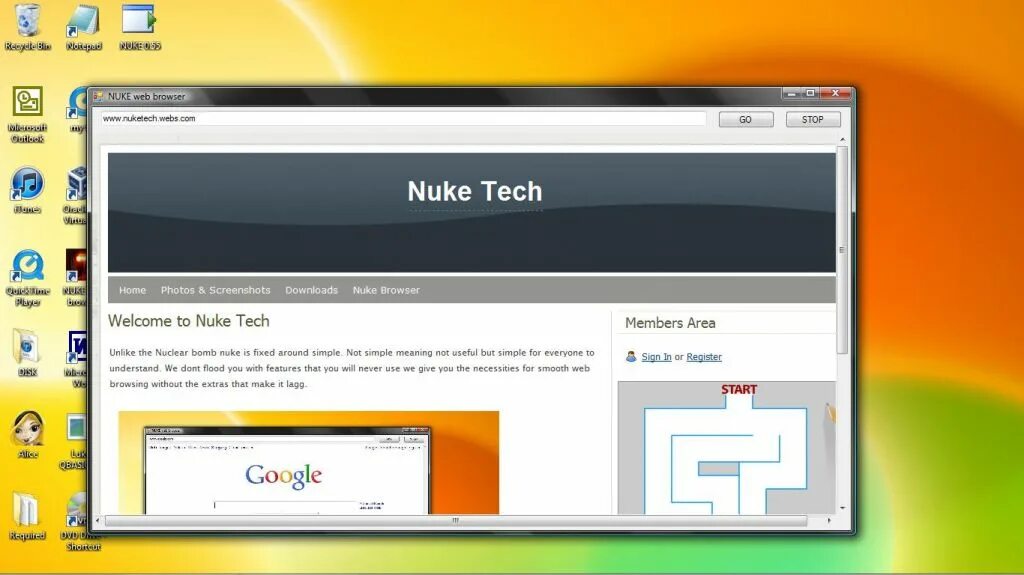Click the Sign In link
Screen dimensions: 1024x575
pos(656,357)
